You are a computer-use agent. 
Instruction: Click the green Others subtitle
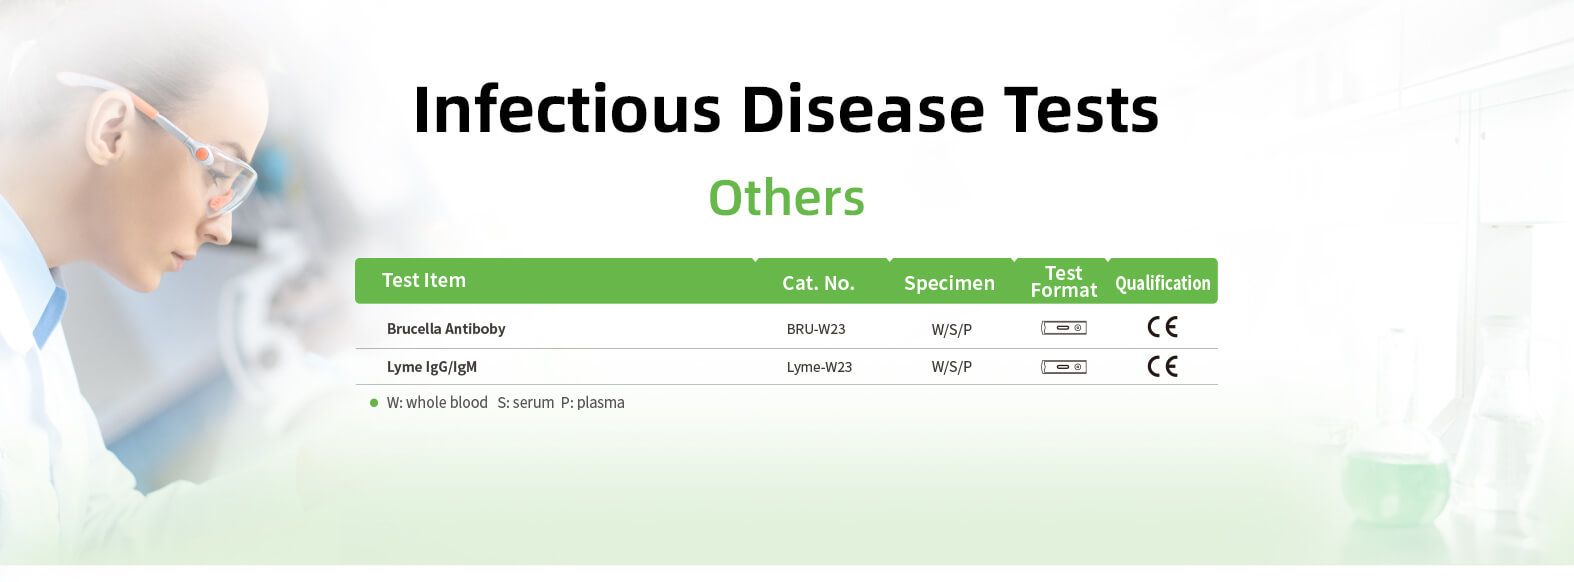click(x=787, y=198)
